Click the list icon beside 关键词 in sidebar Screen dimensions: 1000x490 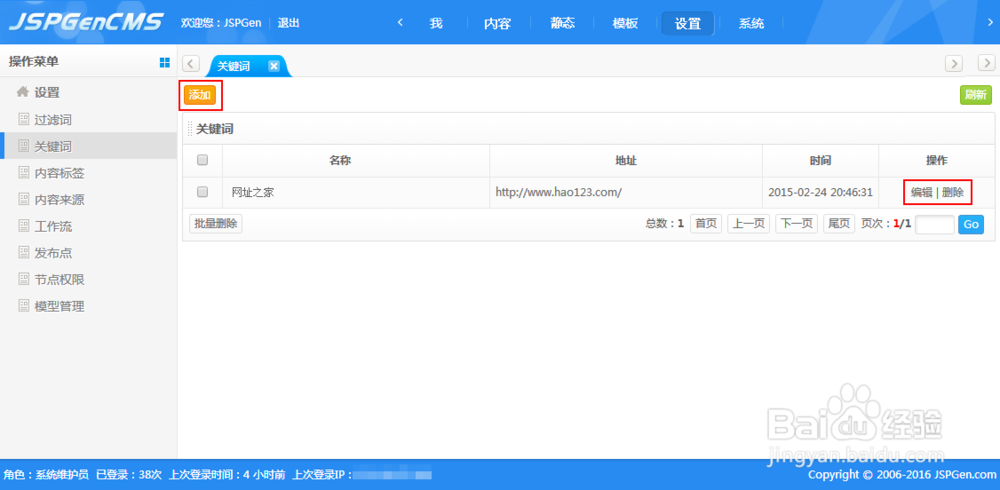point(24,146)
